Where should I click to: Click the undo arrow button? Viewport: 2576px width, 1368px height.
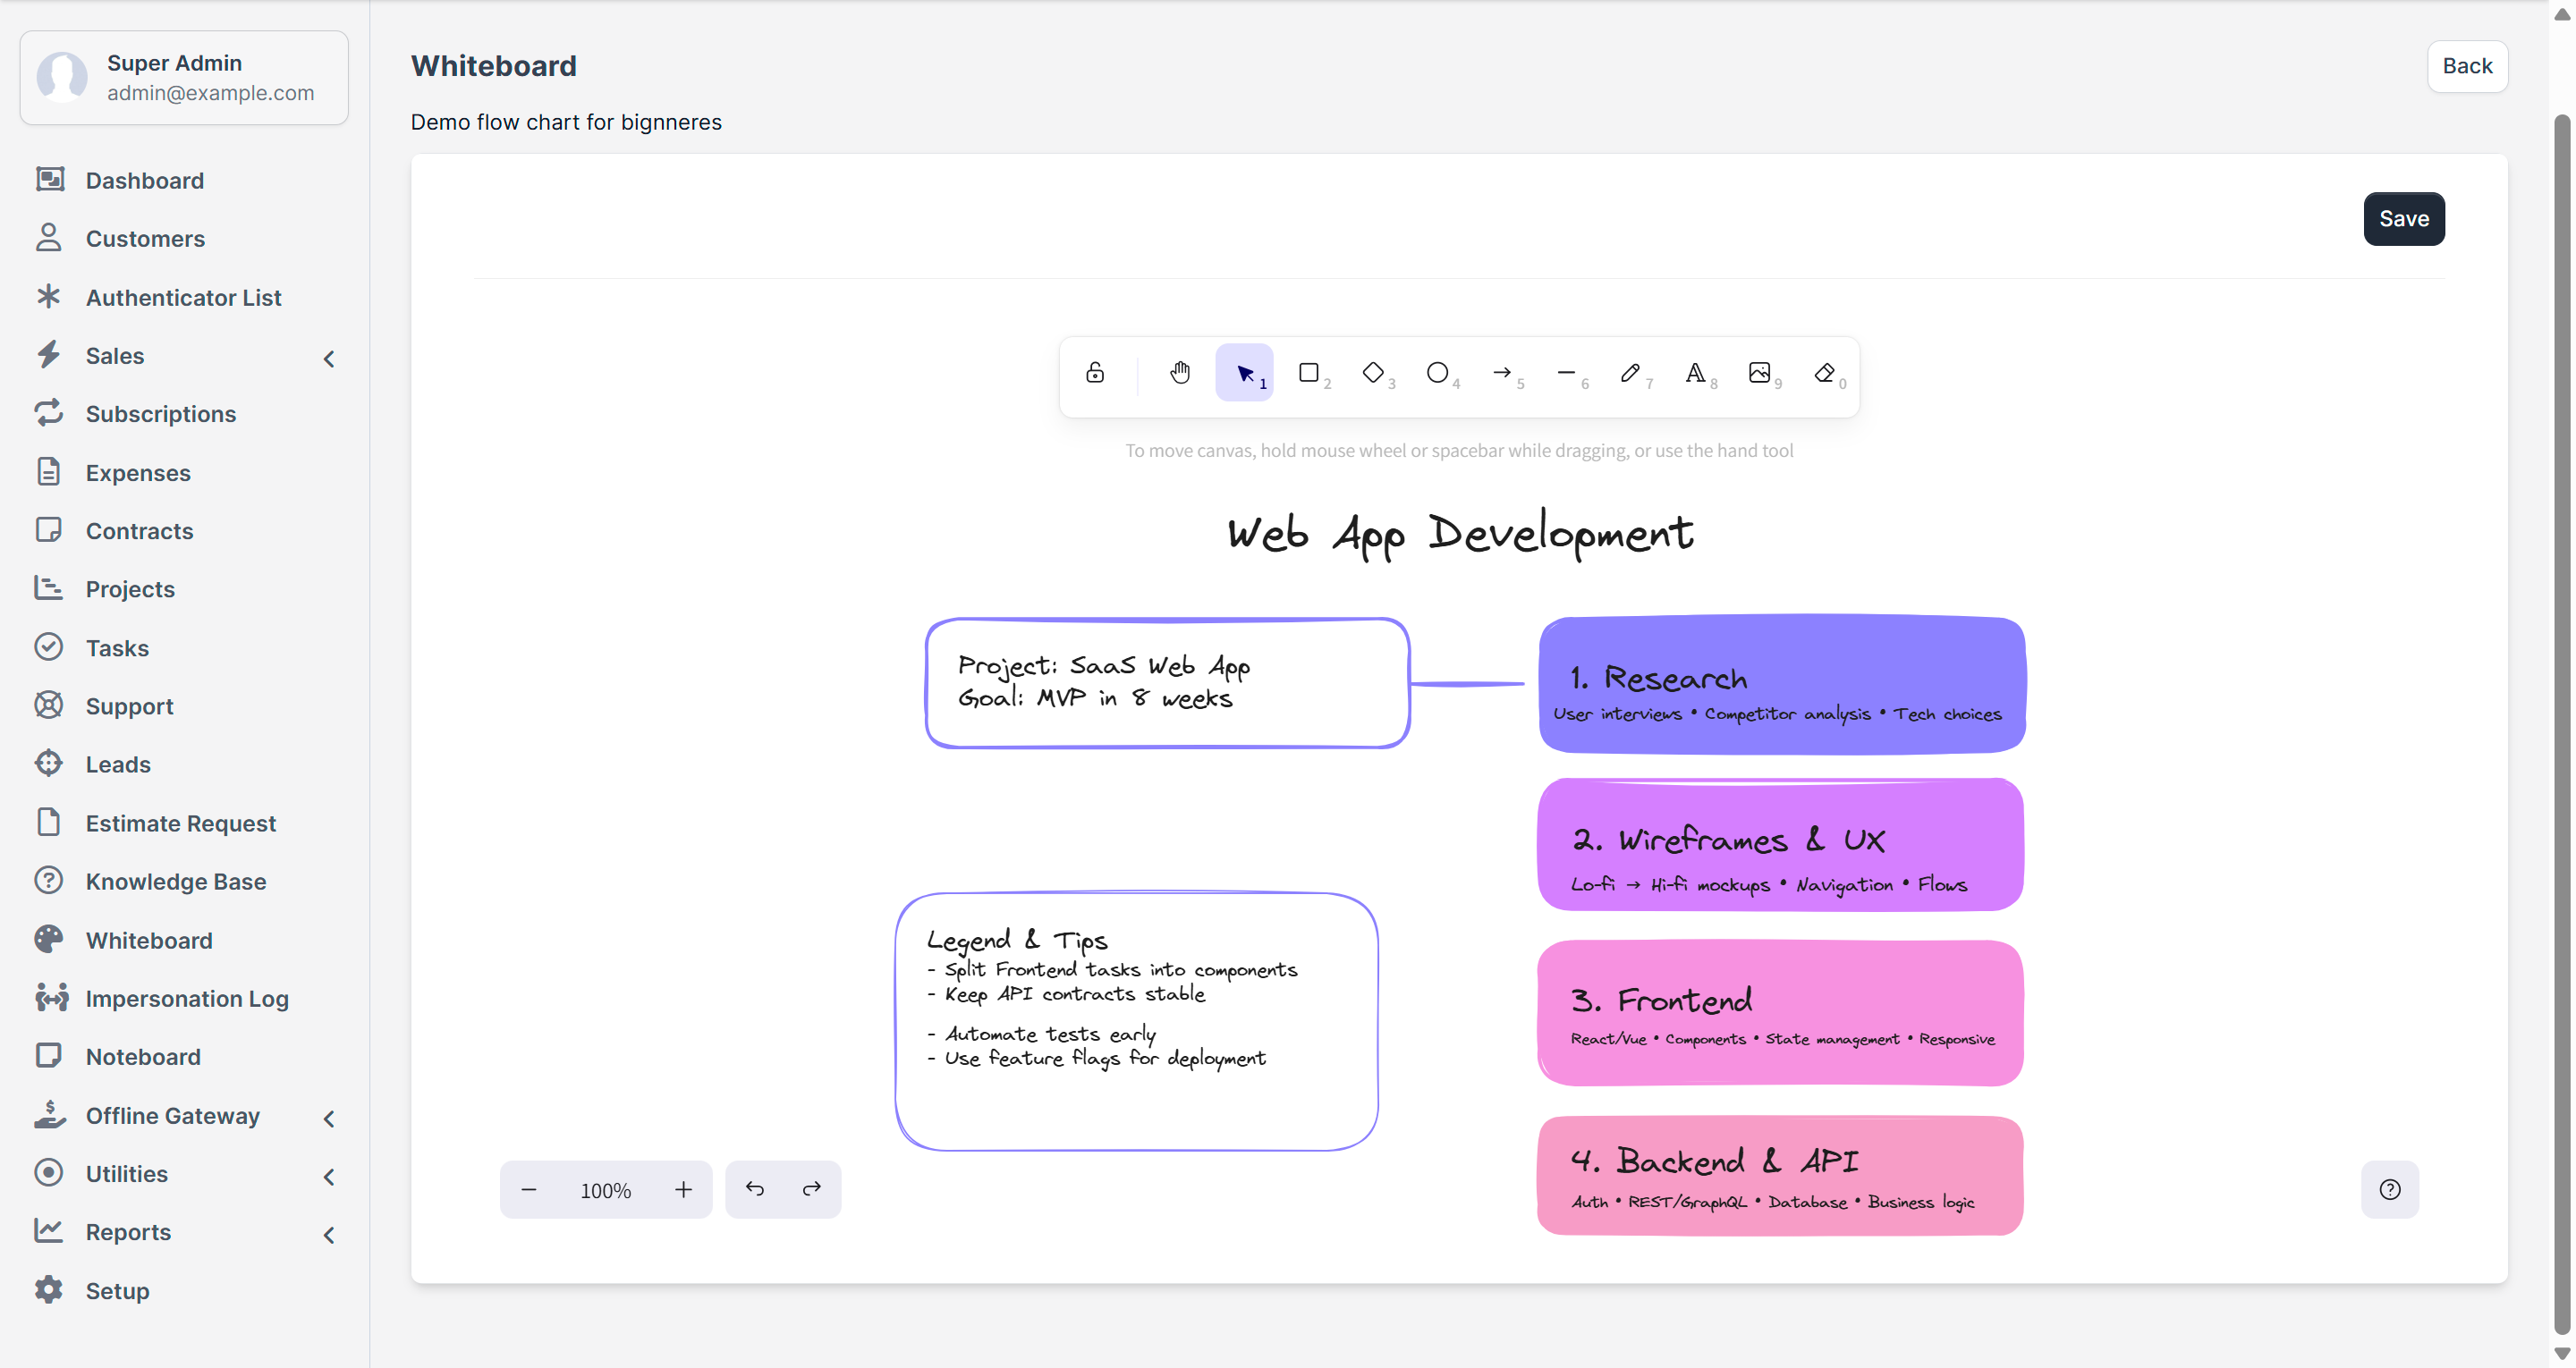click(x=755, y=1189)
